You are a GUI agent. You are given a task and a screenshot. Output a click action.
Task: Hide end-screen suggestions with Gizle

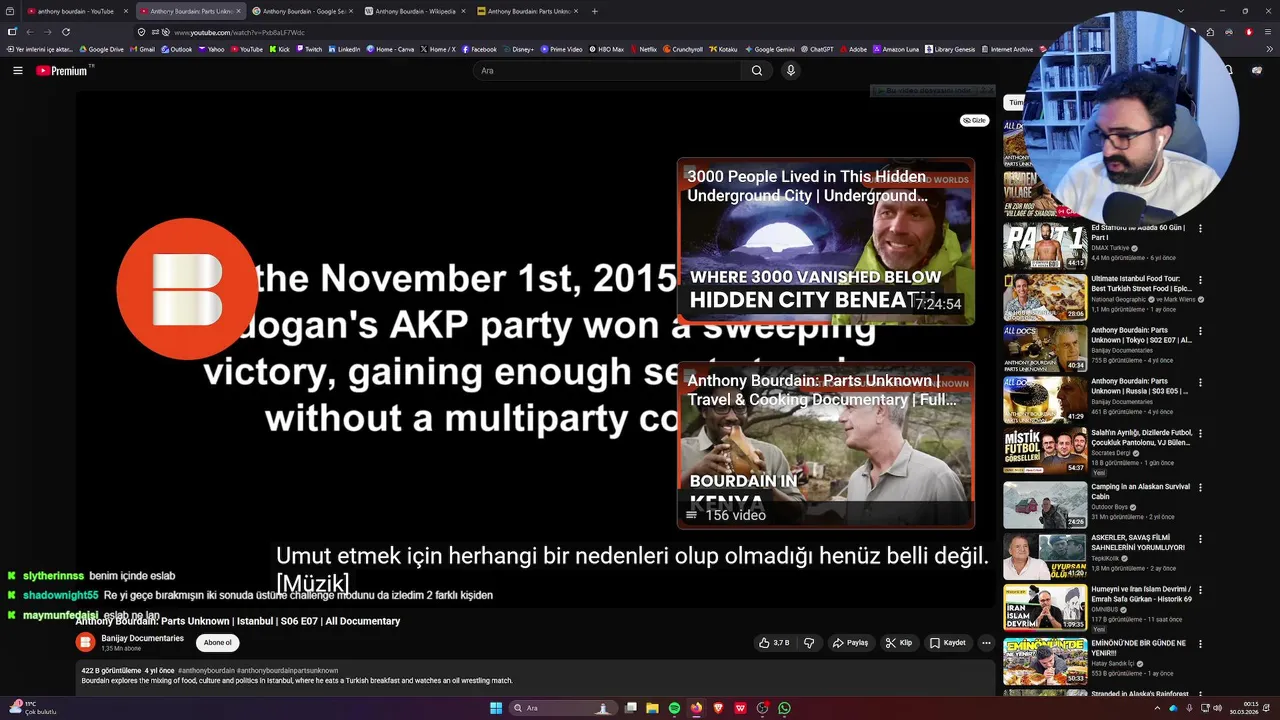coord(975,120)
